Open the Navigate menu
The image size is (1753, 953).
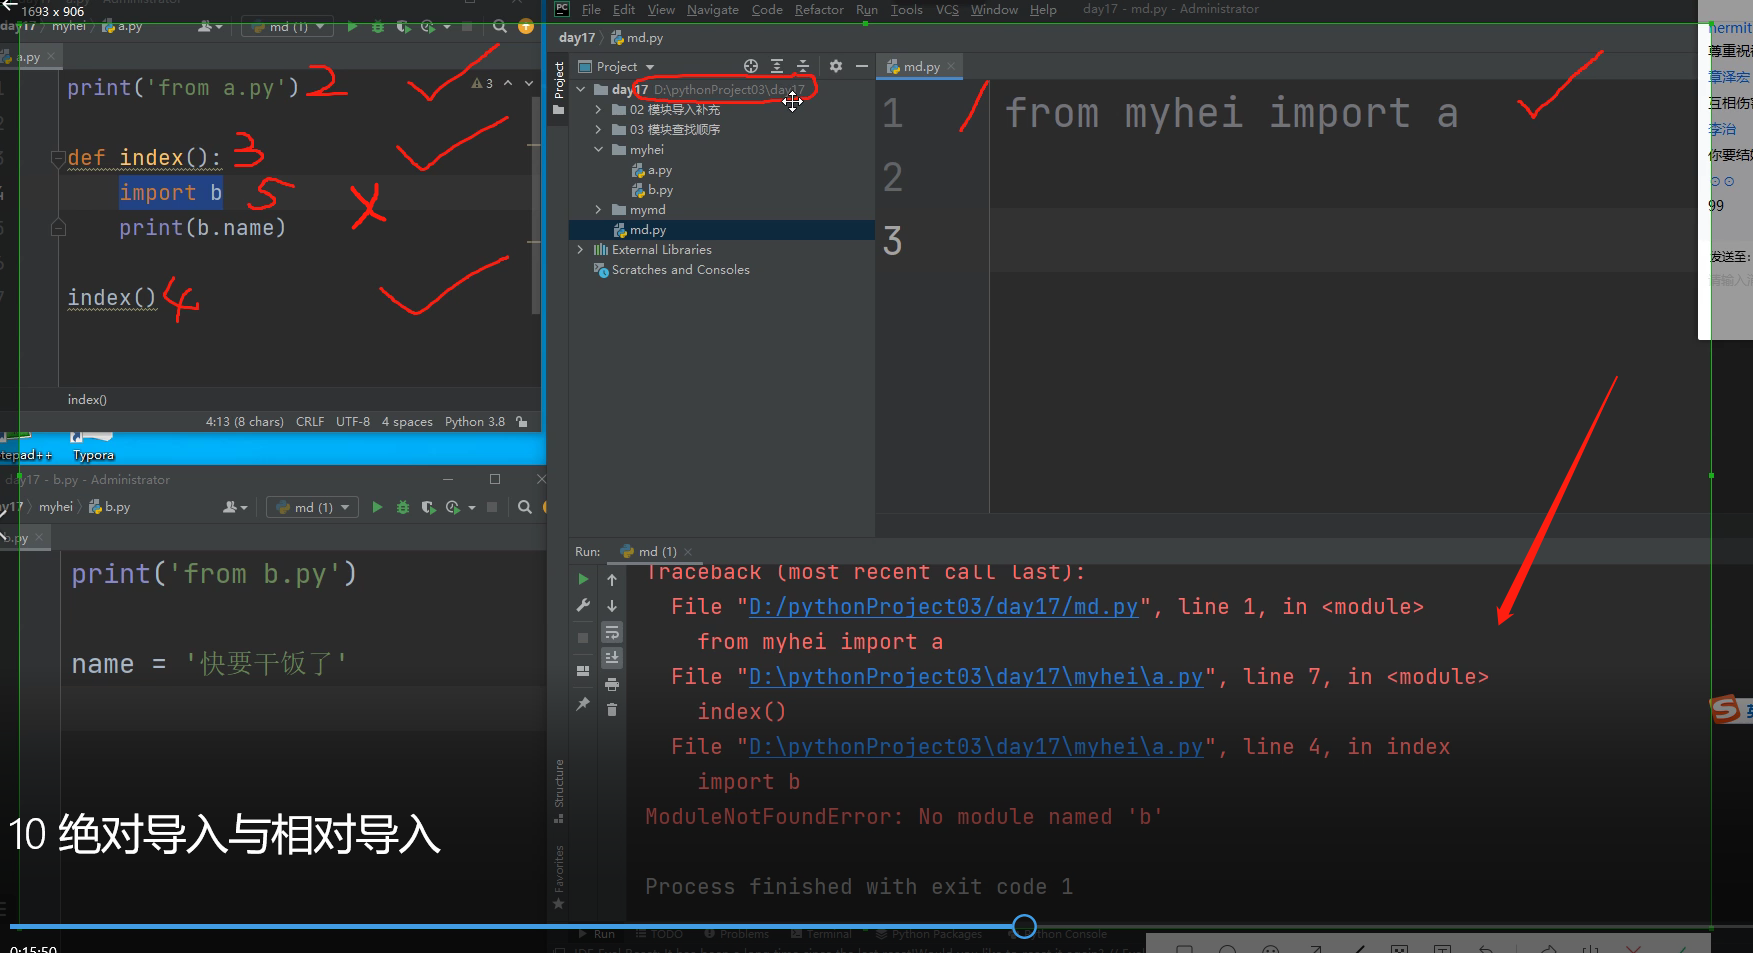713,9
